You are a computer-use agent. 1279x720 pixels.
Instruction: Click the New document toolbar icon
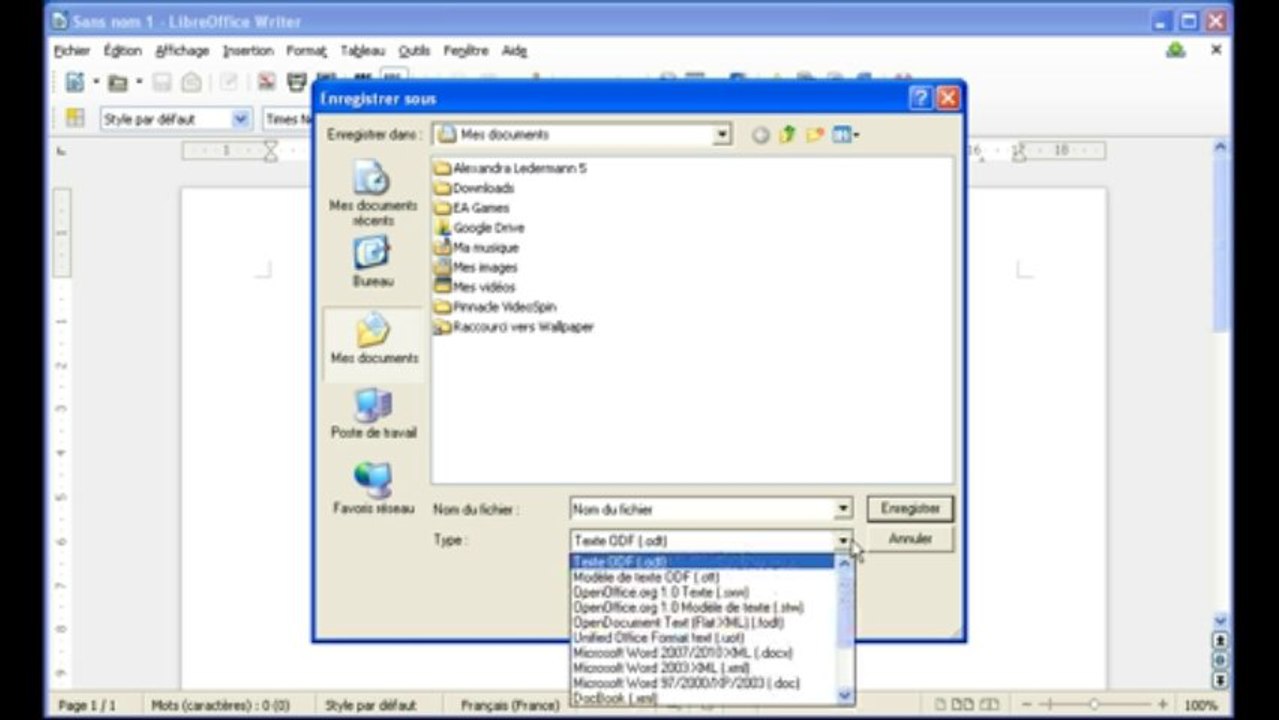74,82
